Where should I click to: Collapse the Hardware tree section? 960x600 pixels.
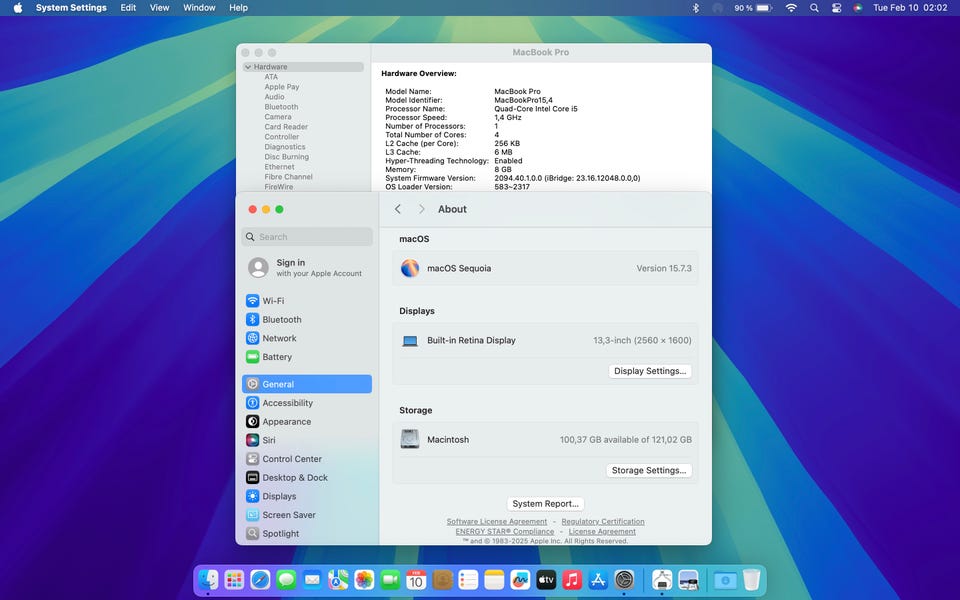point(248,67)
